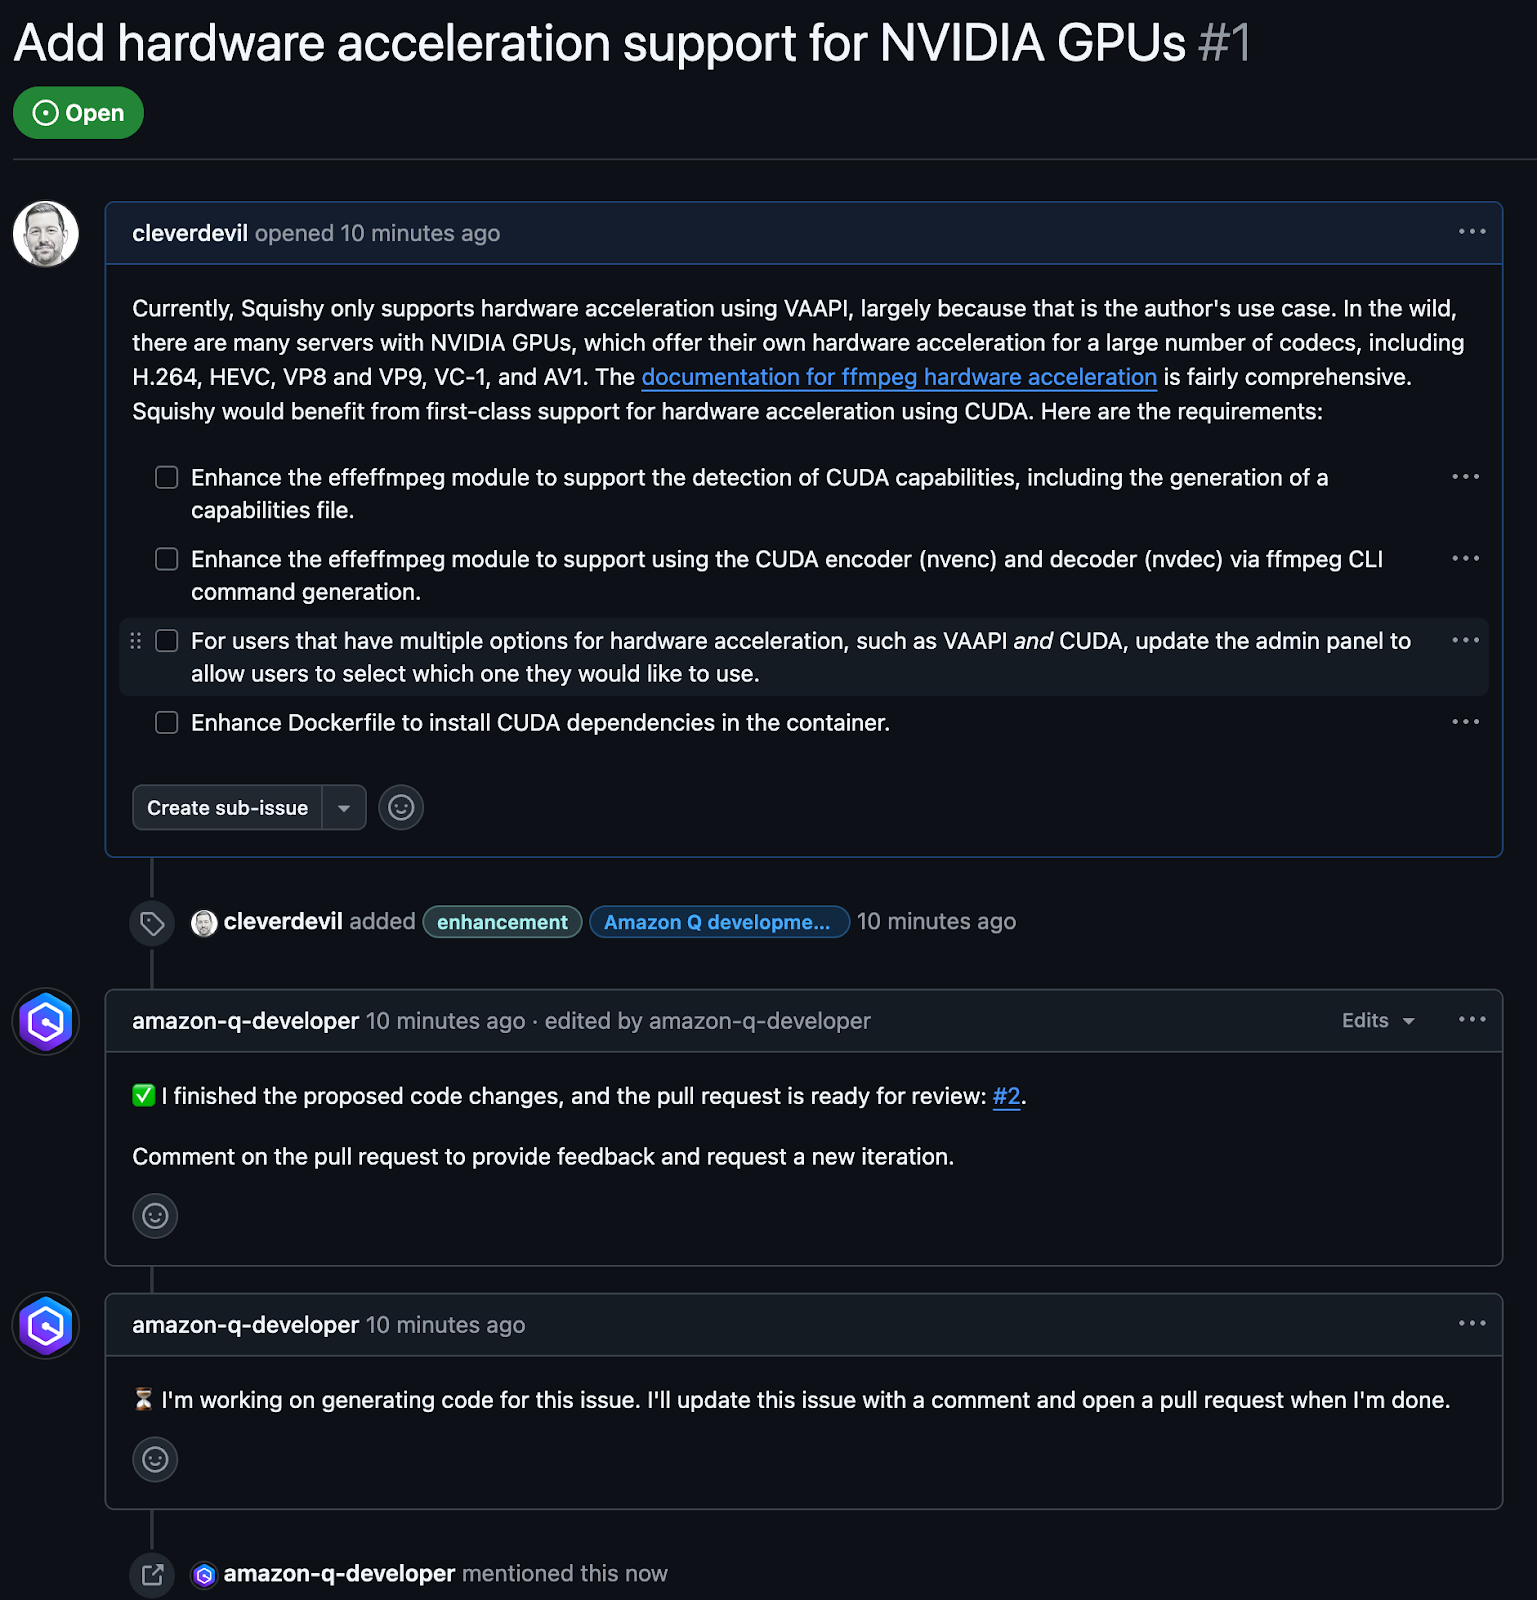The image size is (1537, 1600).
Task: Open three-dot menu for the Dockerfile task item
Action: click(1465, 722)
